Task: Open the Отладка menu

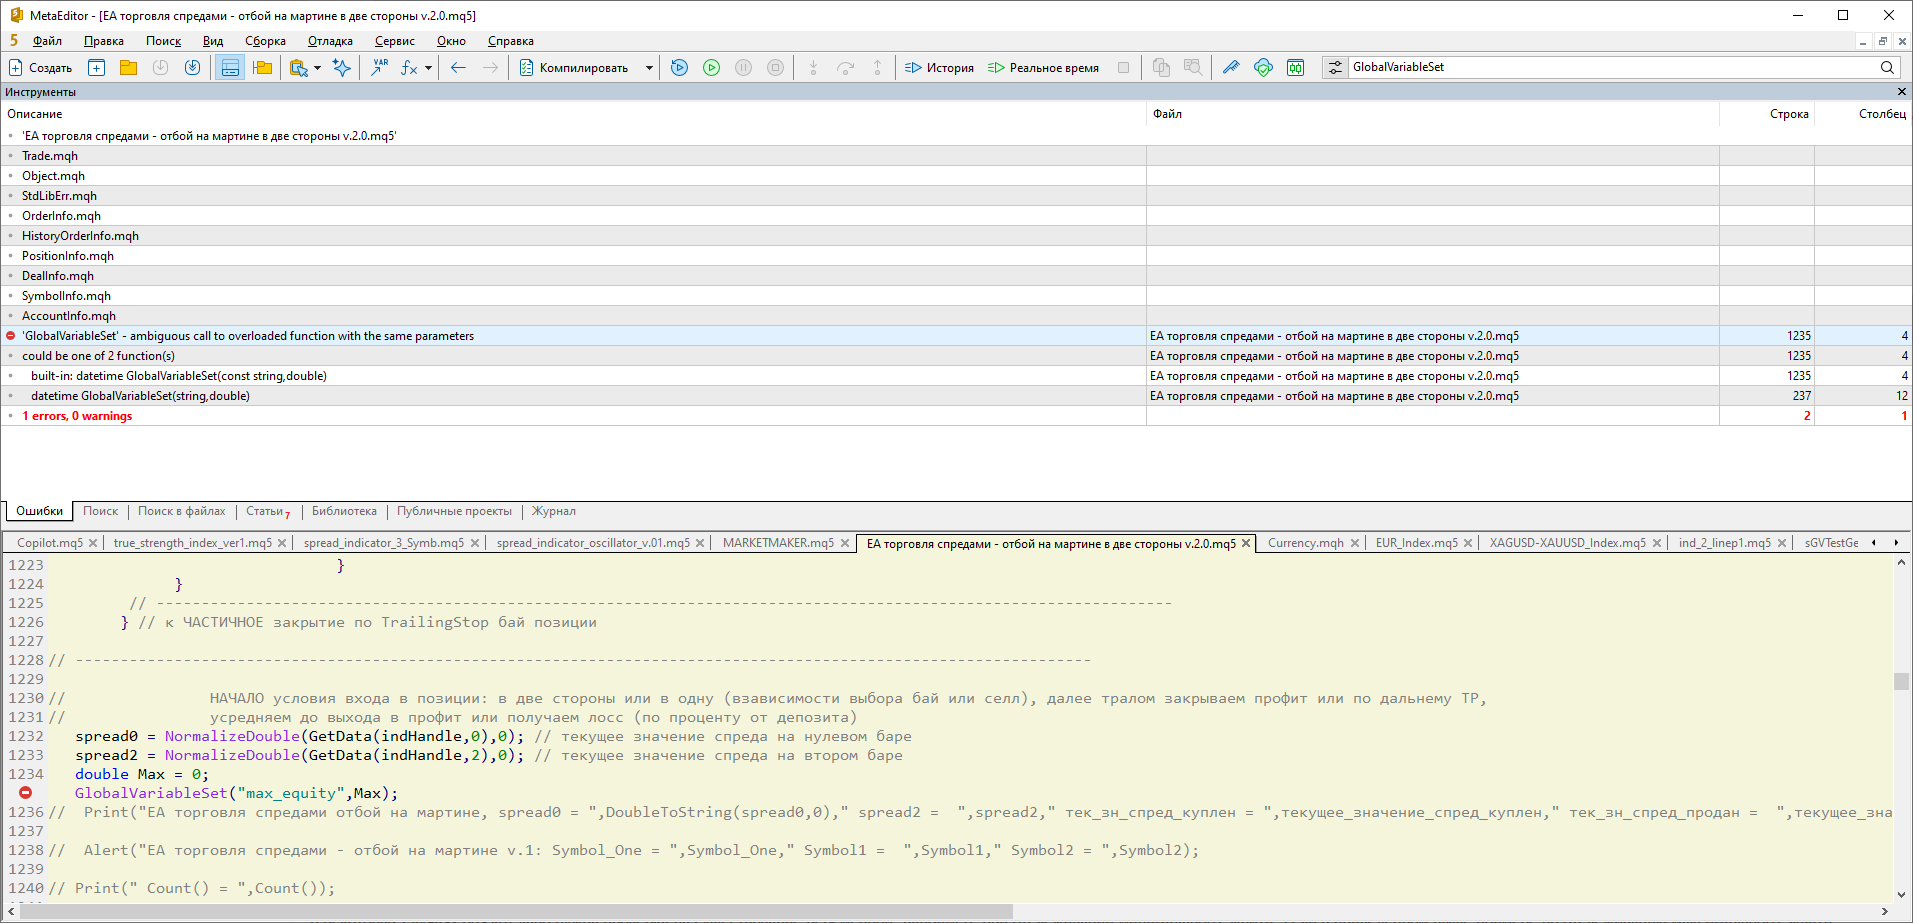Action: [x=330, y=41]
